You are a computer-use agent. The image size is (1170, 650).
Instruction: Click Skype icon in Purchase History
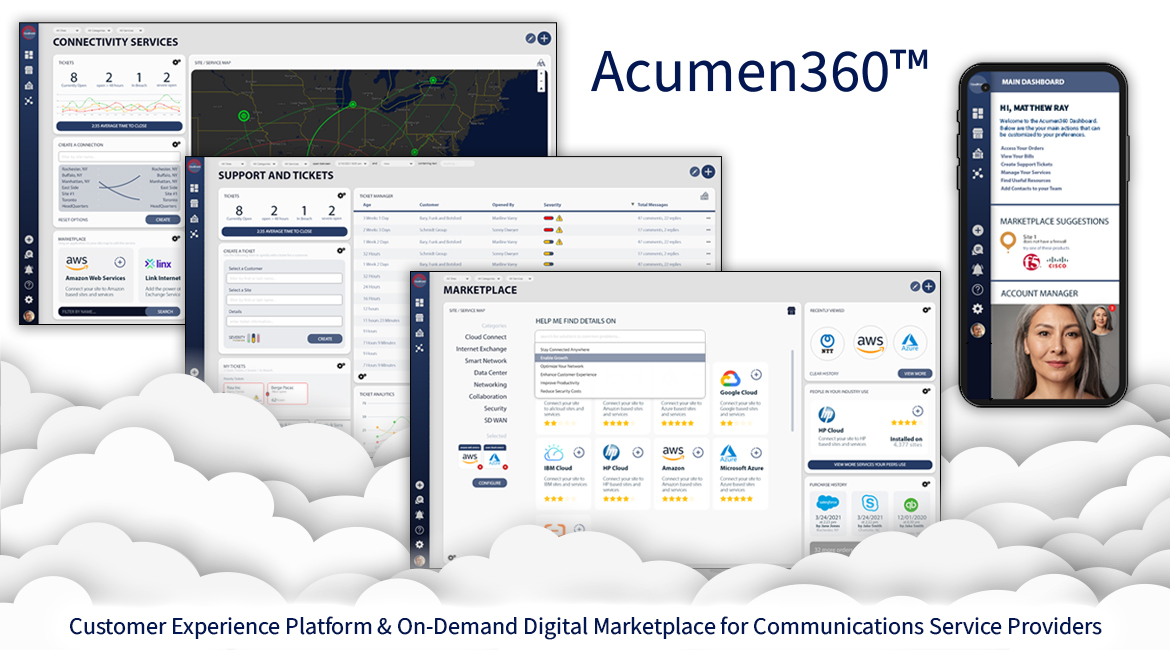pos(869,503)
